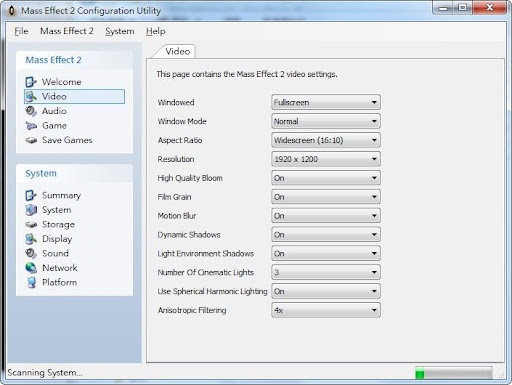
Task: Open the Number Of Cinematic Lights dropdown
Action: click(326, 272)
